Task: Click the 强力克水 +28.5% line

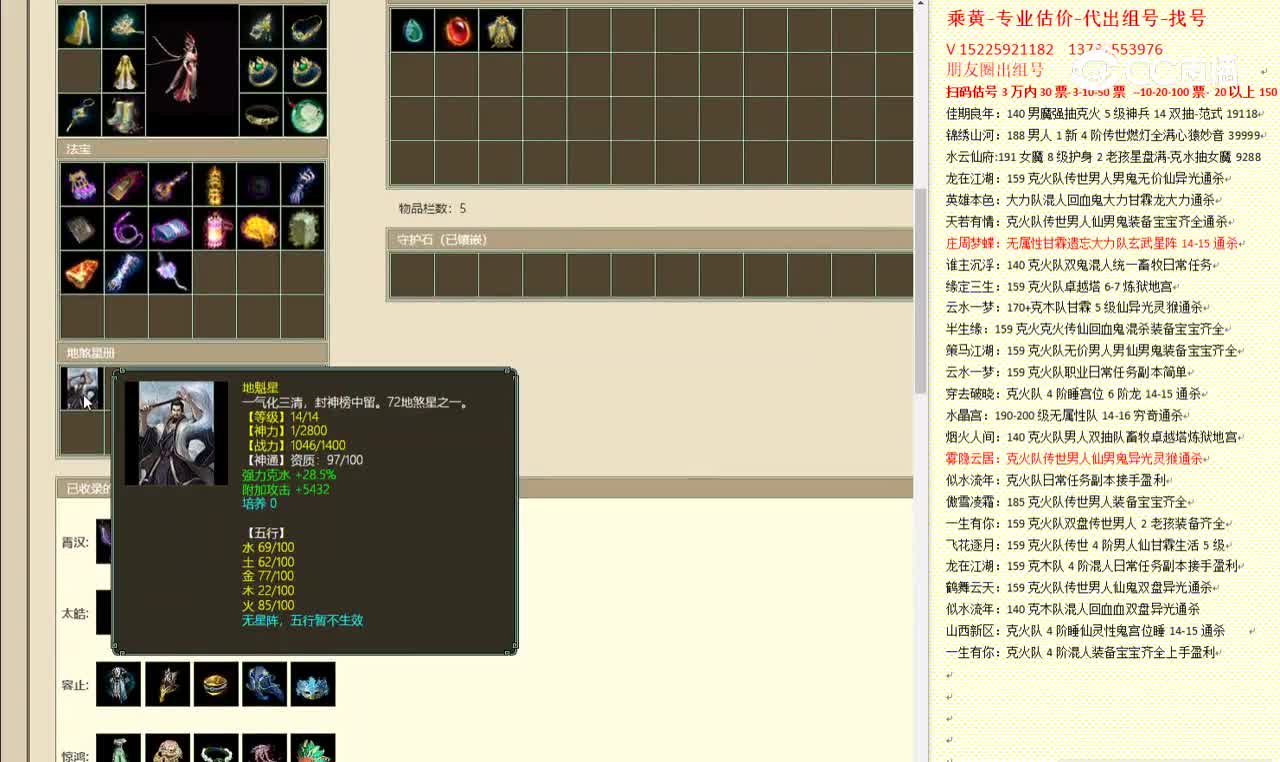Action: [x=289, y=475]
